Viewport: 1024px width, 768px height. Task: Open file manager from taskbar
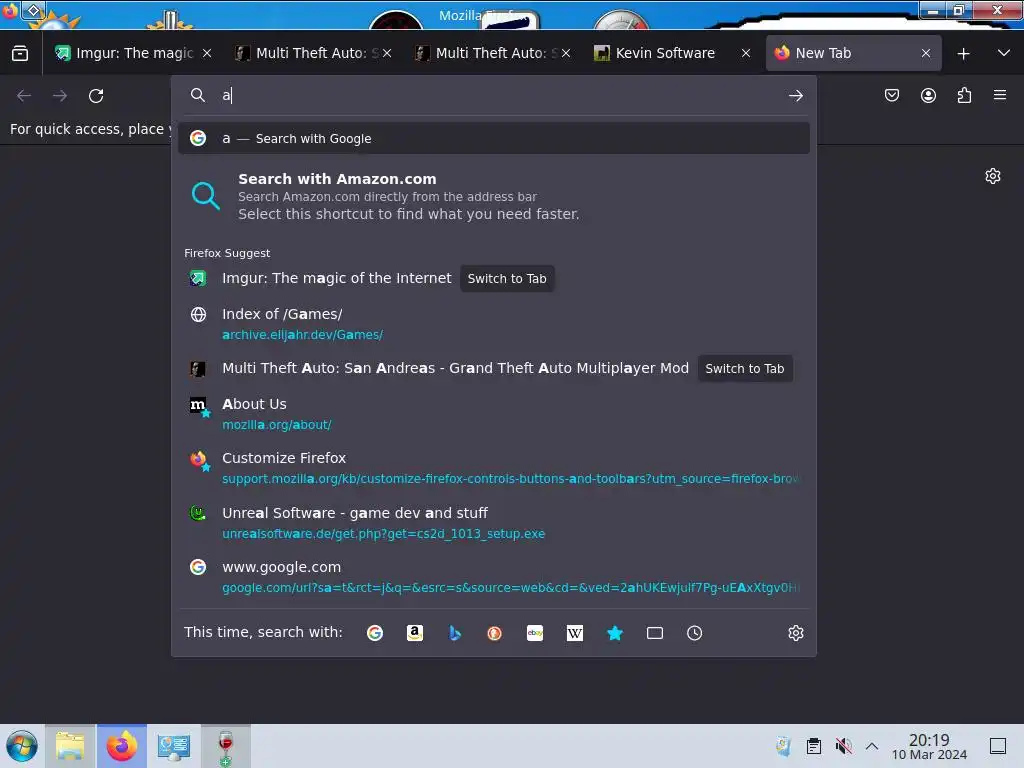coord(70,746)
